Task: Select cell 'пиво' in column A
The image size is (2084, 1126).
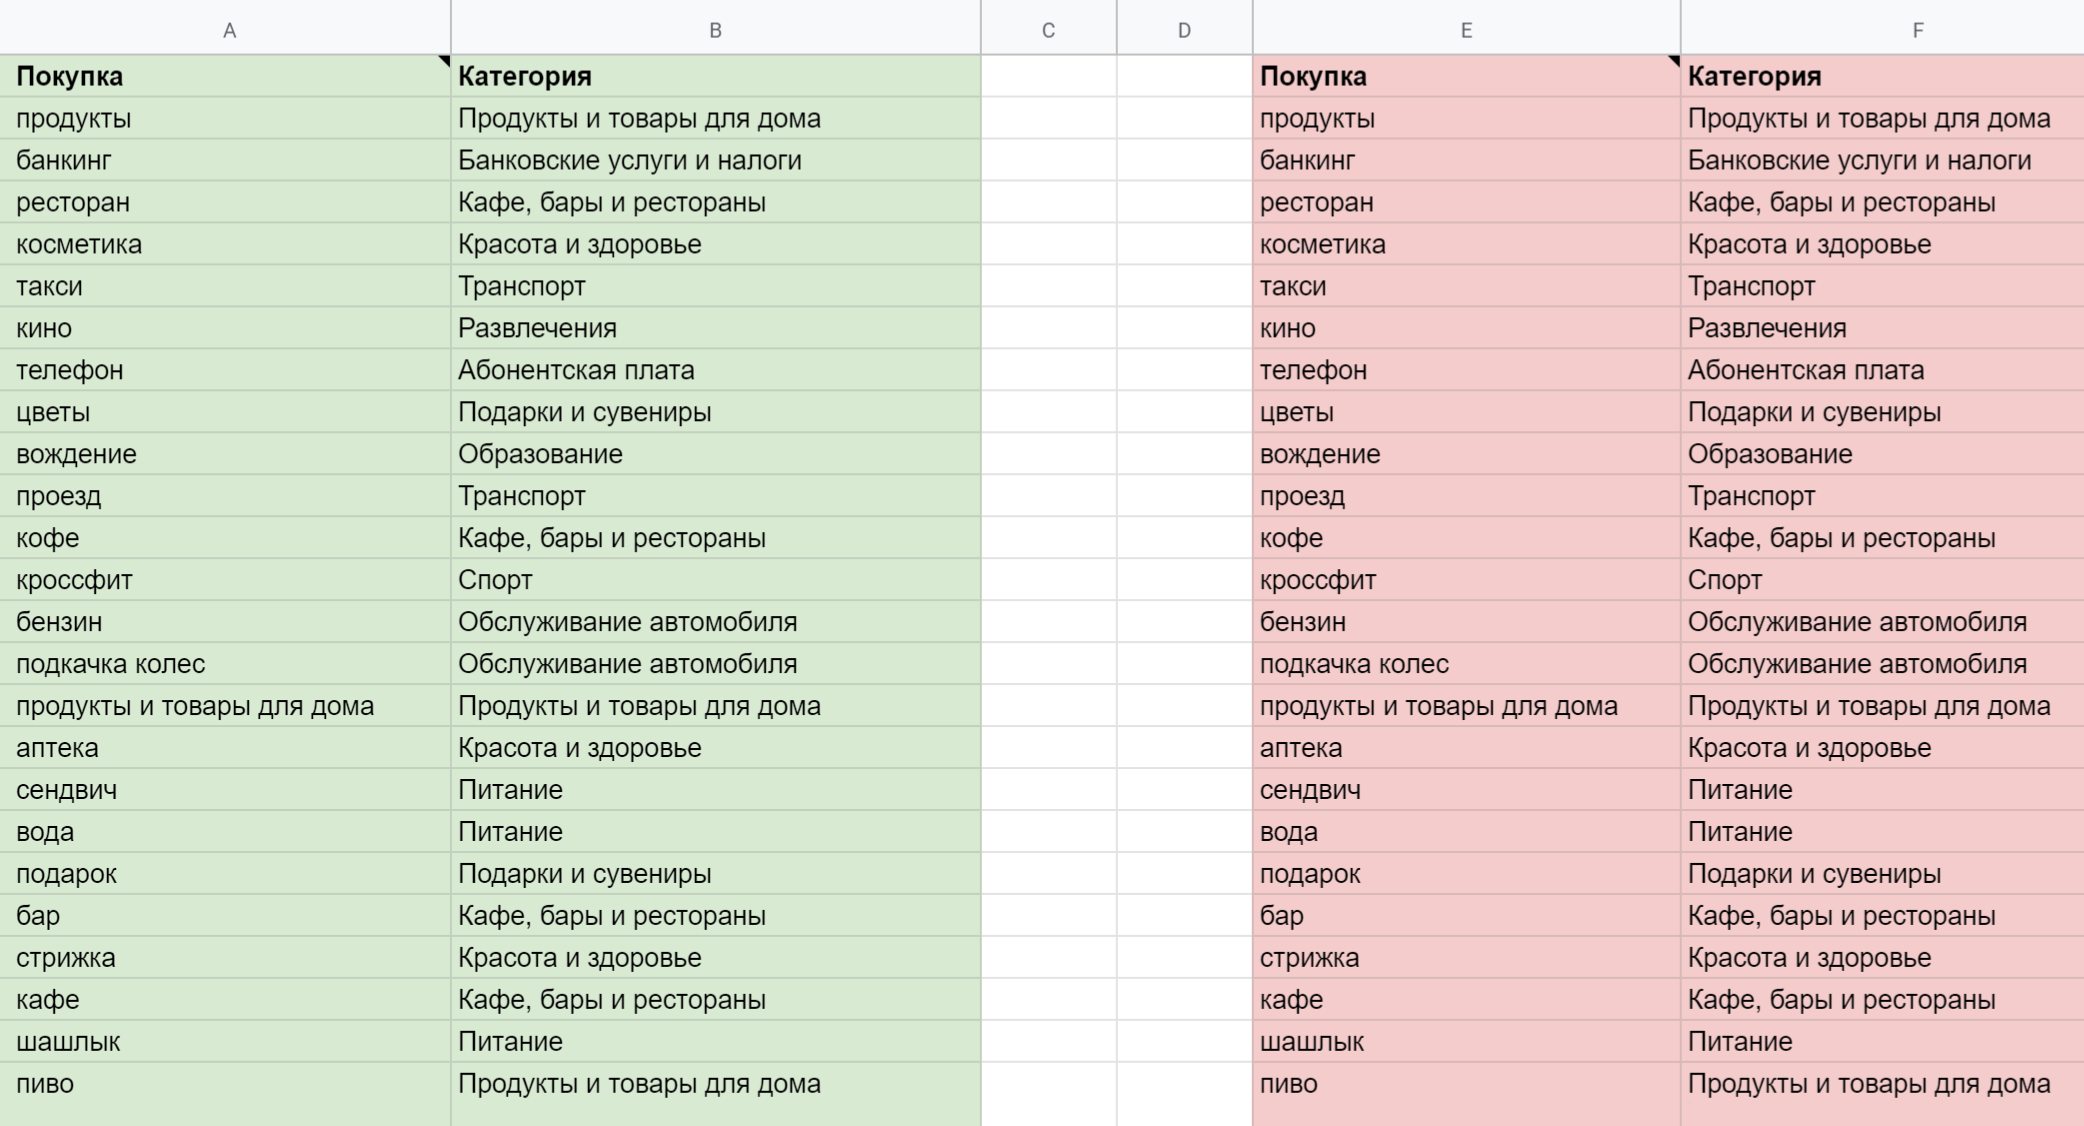Action: click(225, 1084)
